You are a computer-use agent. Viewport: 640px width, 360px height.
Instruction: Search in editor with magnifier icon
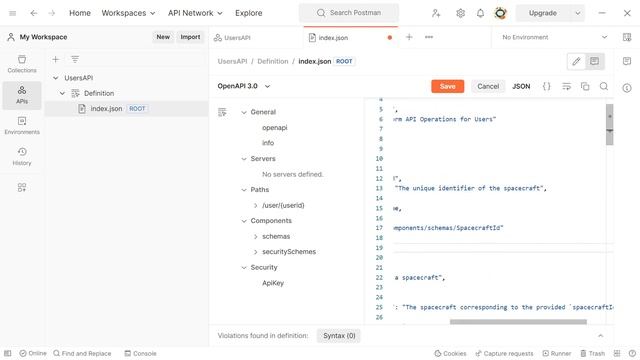pyautogui.click(x=604, y=86)
